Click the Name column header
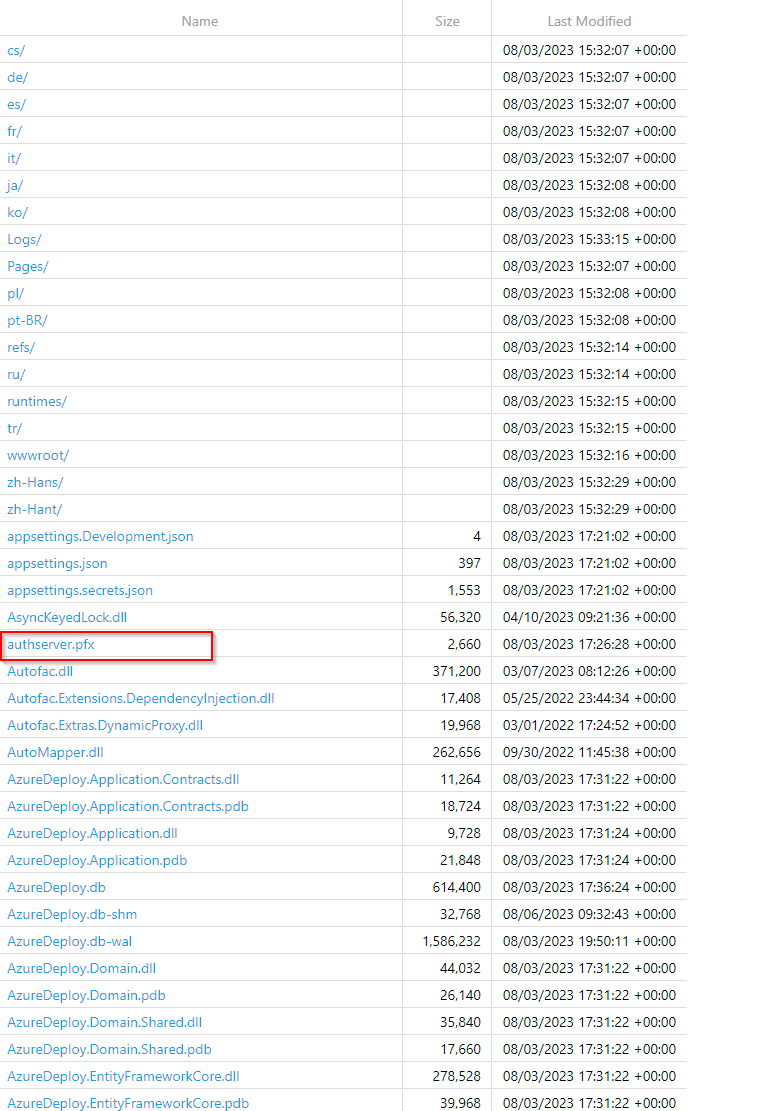The width and height of the screenshot is (771, 1111). pyautogui.click(x=200, y=21)
